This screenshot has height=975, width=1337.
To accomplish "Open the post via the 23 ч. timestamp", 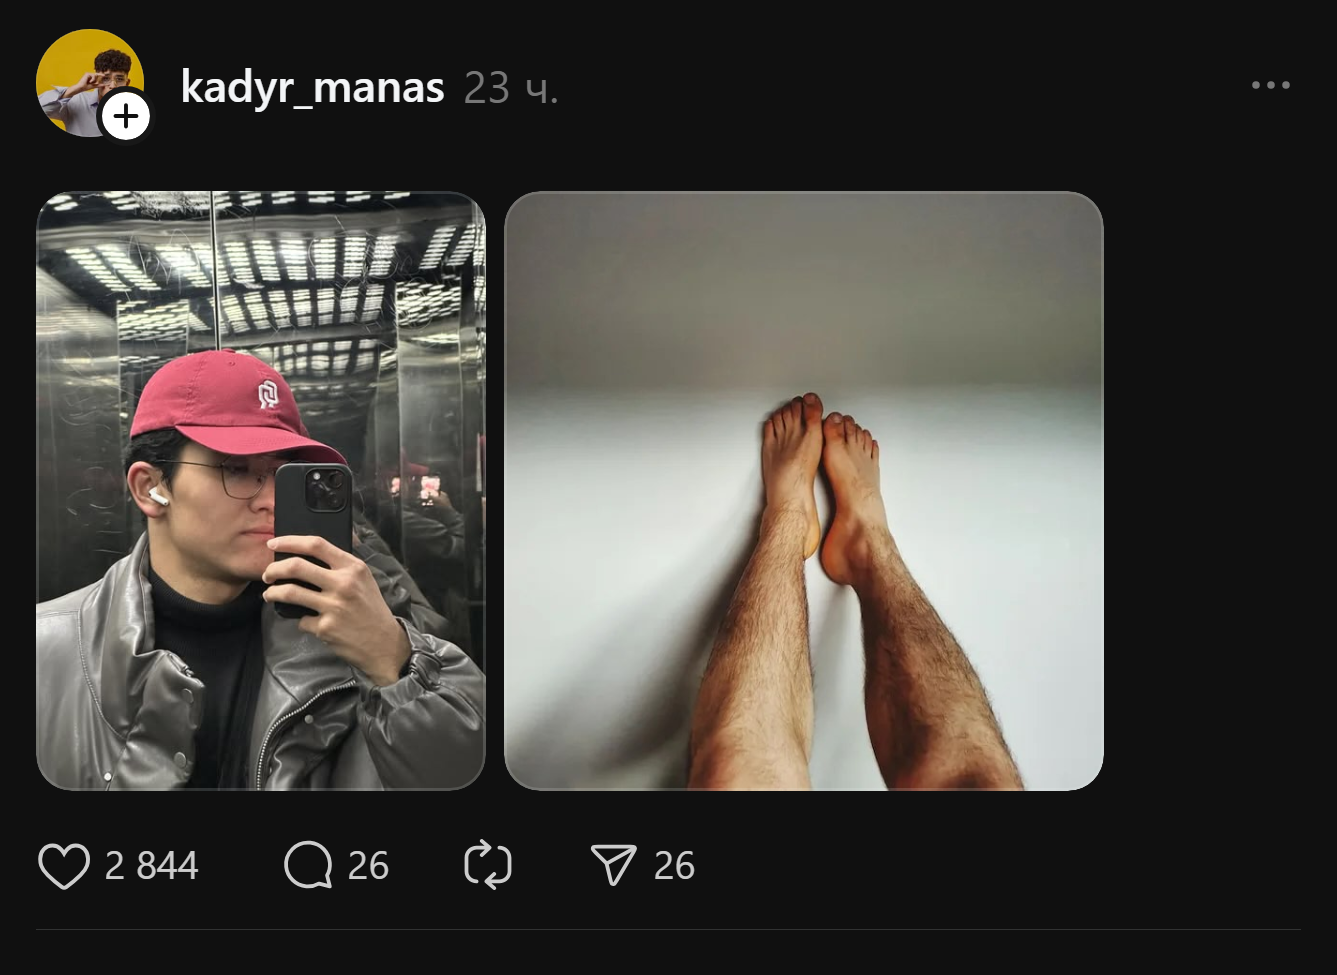I will [511, 89].
